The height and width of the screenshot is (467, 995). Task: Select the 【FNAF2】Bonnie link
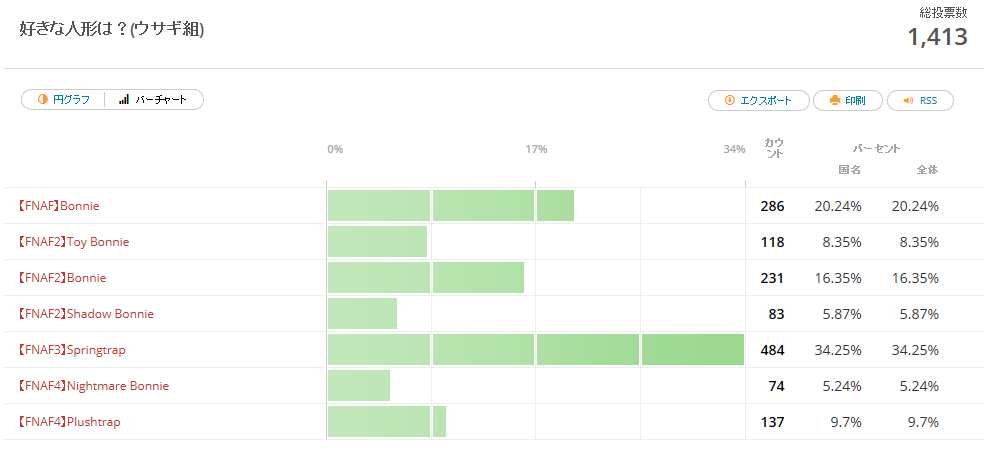pyautogui.click(x=61, y=278)
